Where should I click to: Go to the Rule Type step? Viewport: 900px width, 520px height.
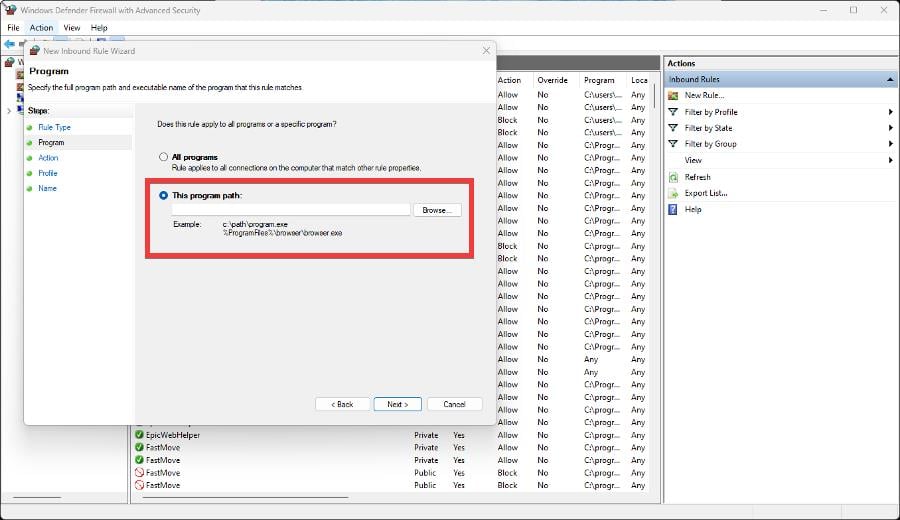tap(55, 127)
